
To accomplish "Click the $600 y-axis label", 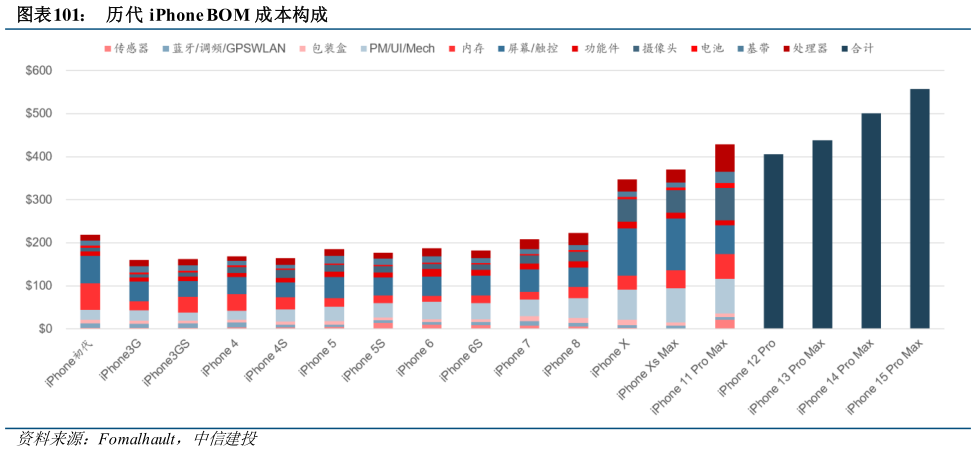I will pyautogui.click(x=39, y=71).
